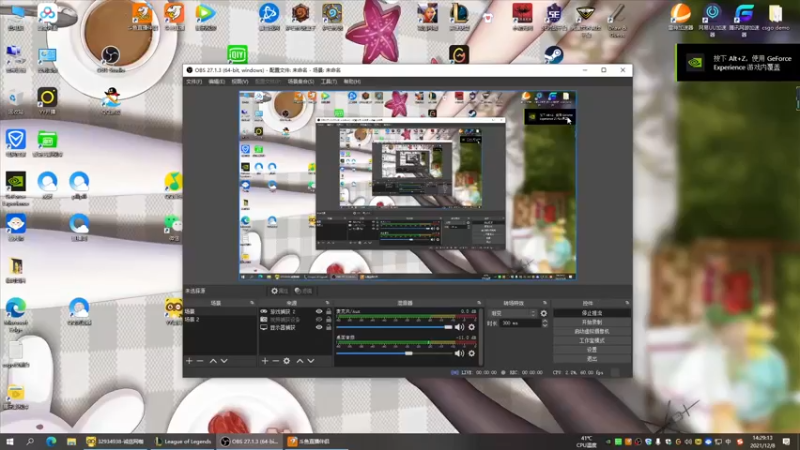This screenshot has width=800, height=450.
Task: Click the 停止推流 button
Action: point(592,313)
